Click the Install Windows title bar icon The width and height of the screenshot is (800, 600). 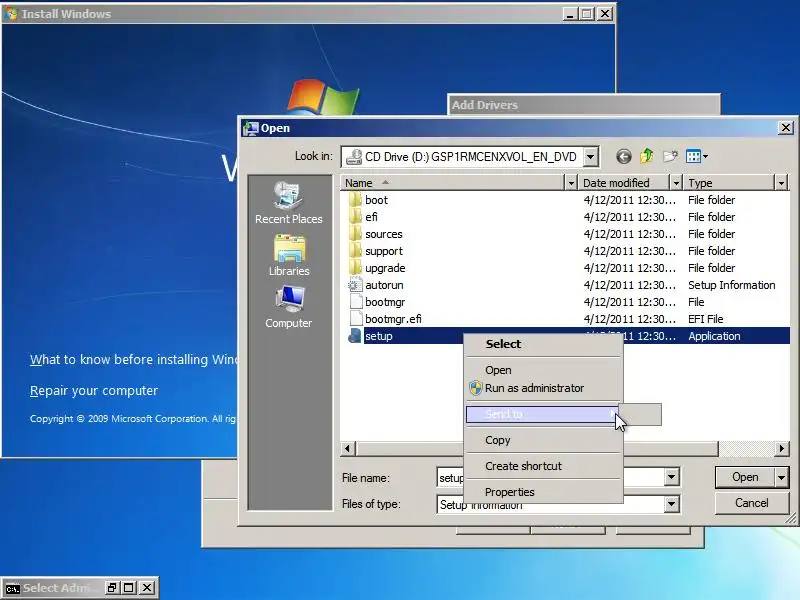(x=10, y=13)
